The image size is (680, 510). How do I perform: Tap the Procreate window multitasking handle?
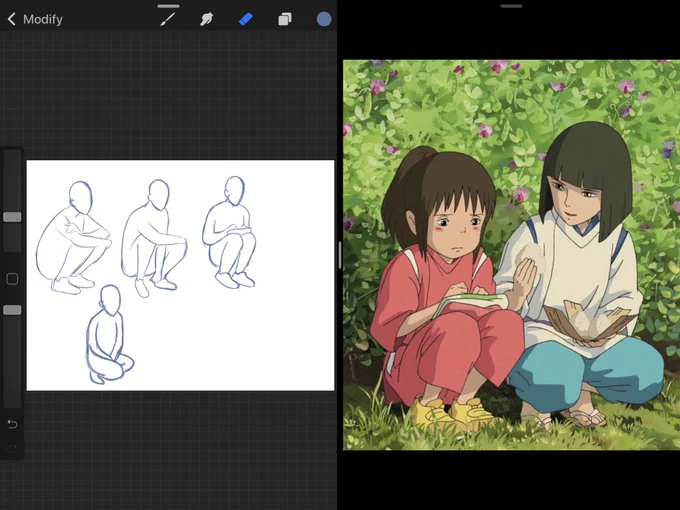pyautogui.click(x=168, y=6)
